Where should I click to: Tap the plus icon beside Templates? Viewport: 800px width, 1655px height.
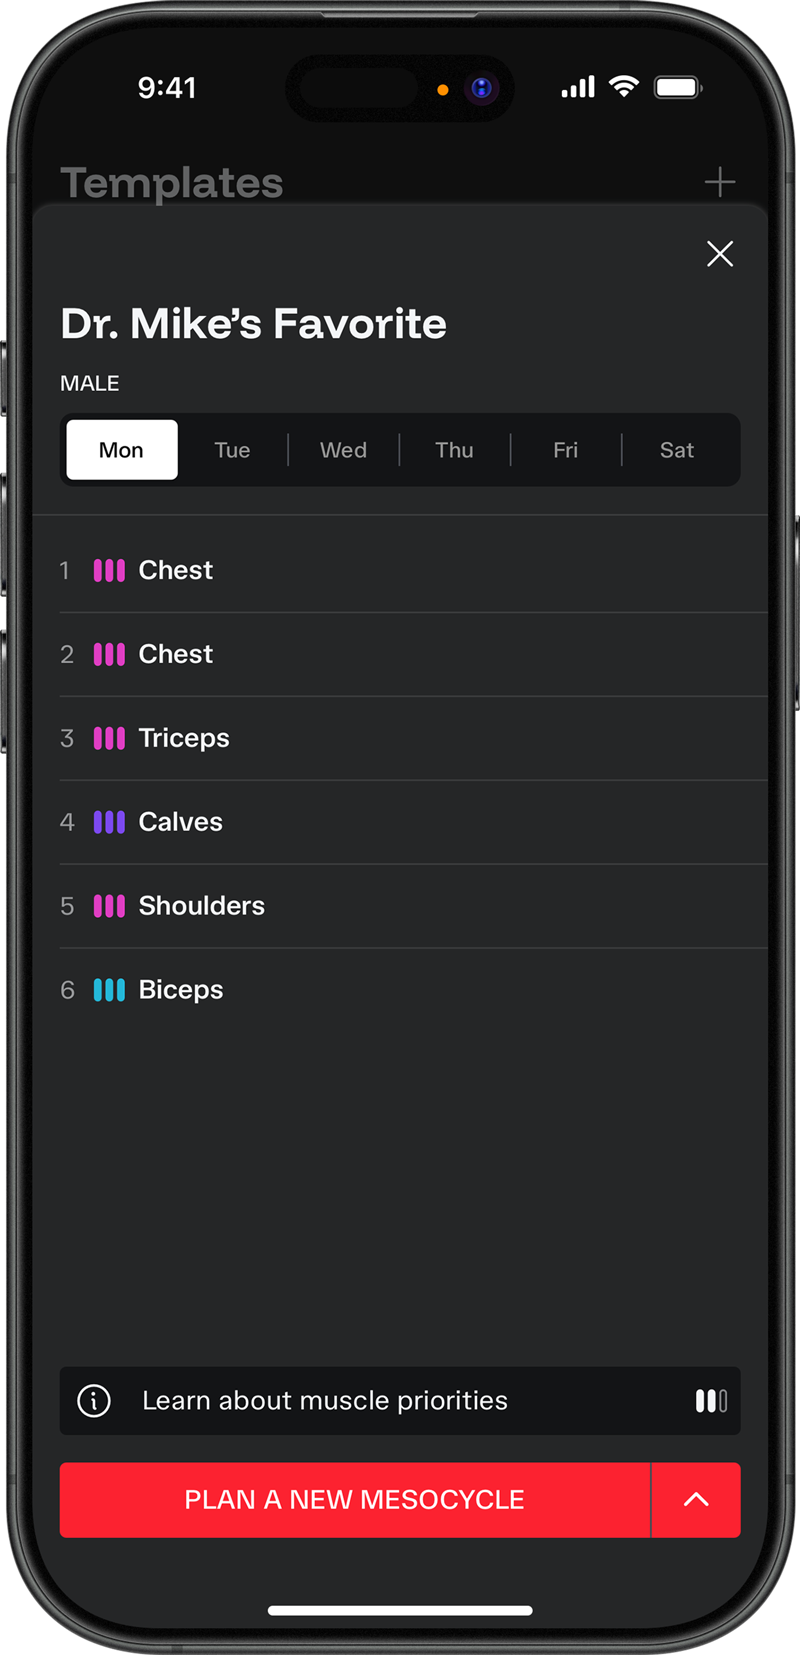tap(720, 182)
